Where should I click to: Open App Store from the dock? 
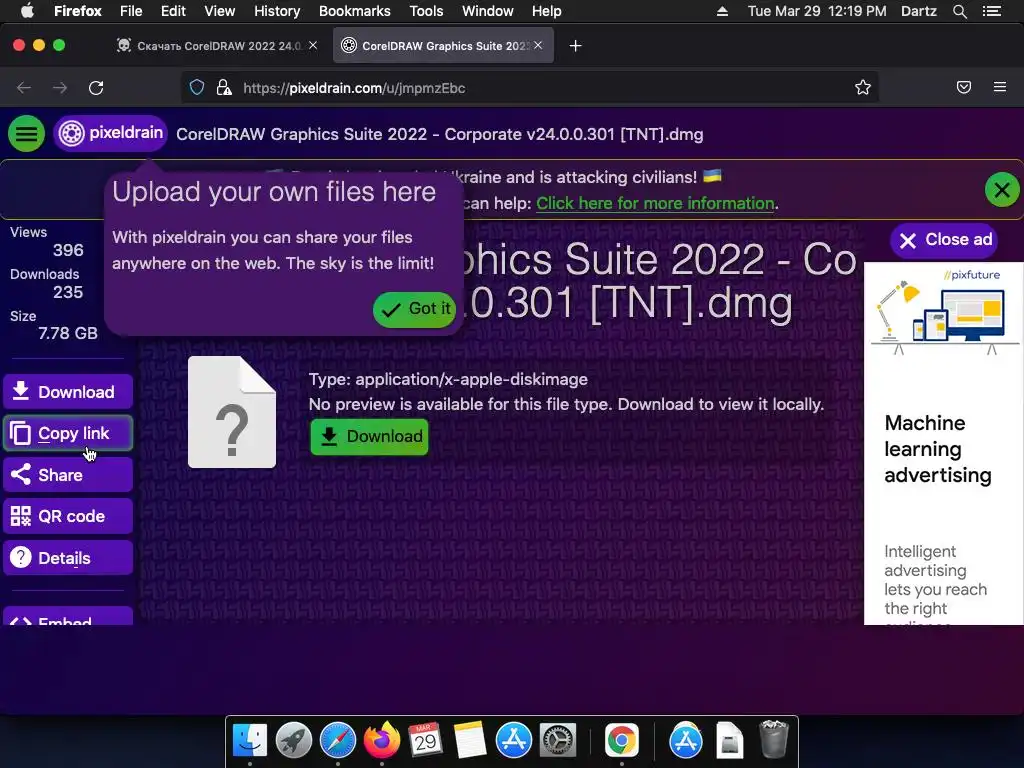(513, 741)
